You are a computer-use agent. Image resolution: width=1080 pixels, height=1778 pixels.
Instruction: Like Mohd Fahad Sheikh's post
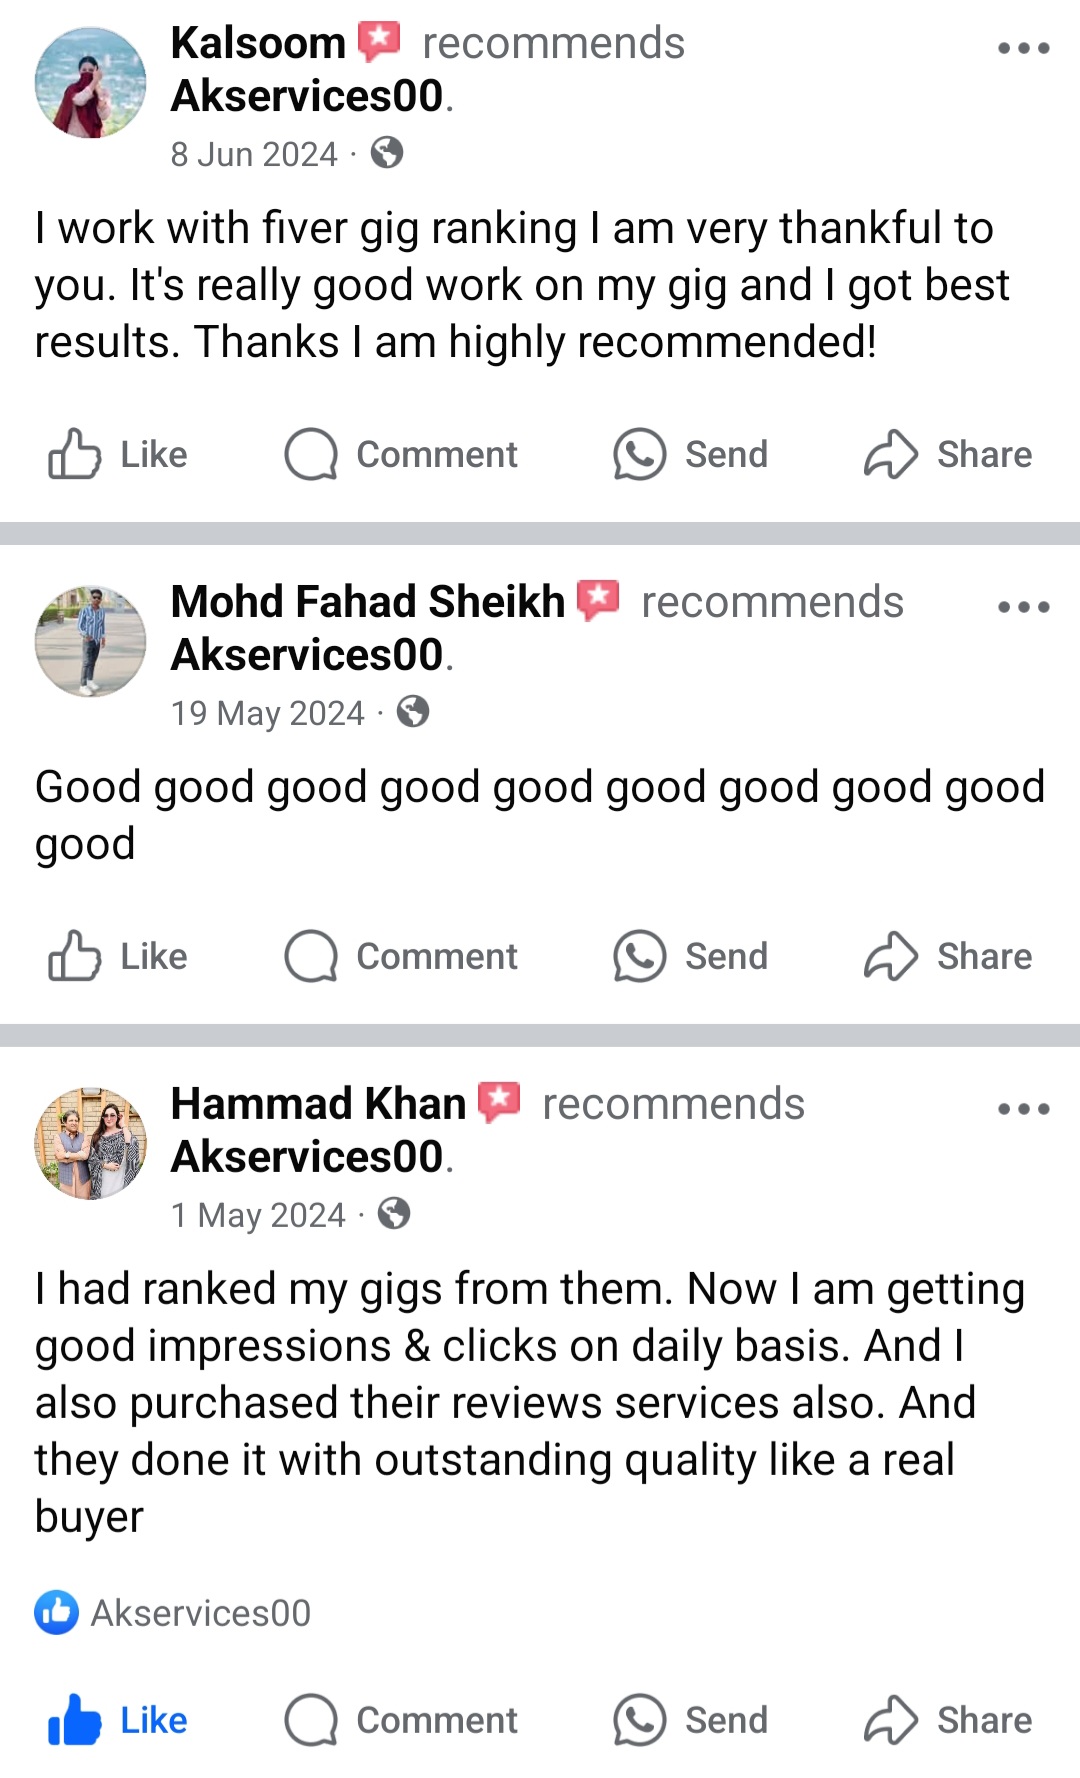[118, 957]
